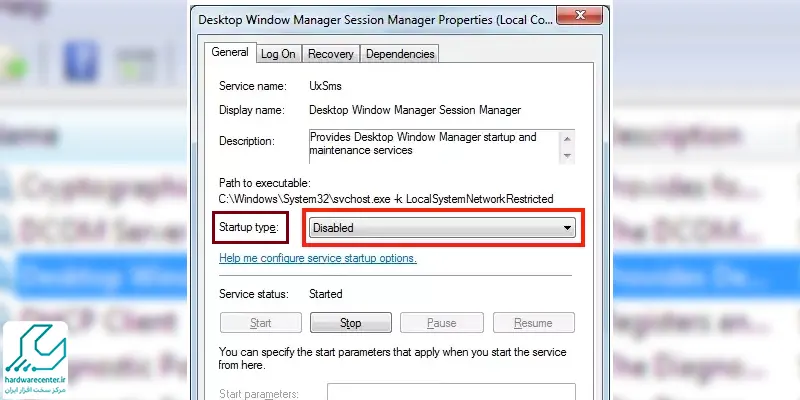Click the Start parameters text field

click(451, 392)
